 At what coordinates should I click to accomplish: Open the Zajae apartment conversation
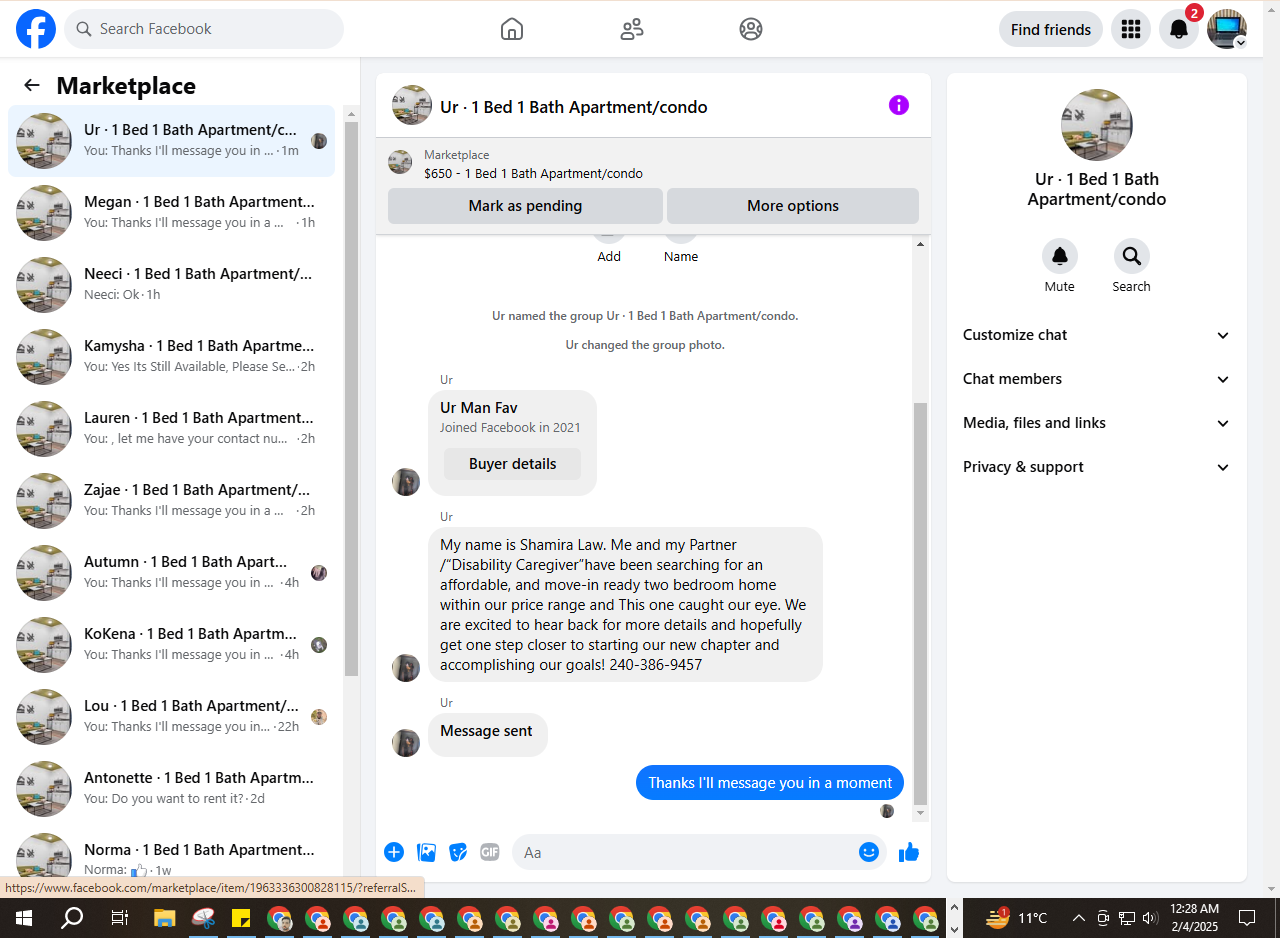pyautogui.click(x=171, y=500)
